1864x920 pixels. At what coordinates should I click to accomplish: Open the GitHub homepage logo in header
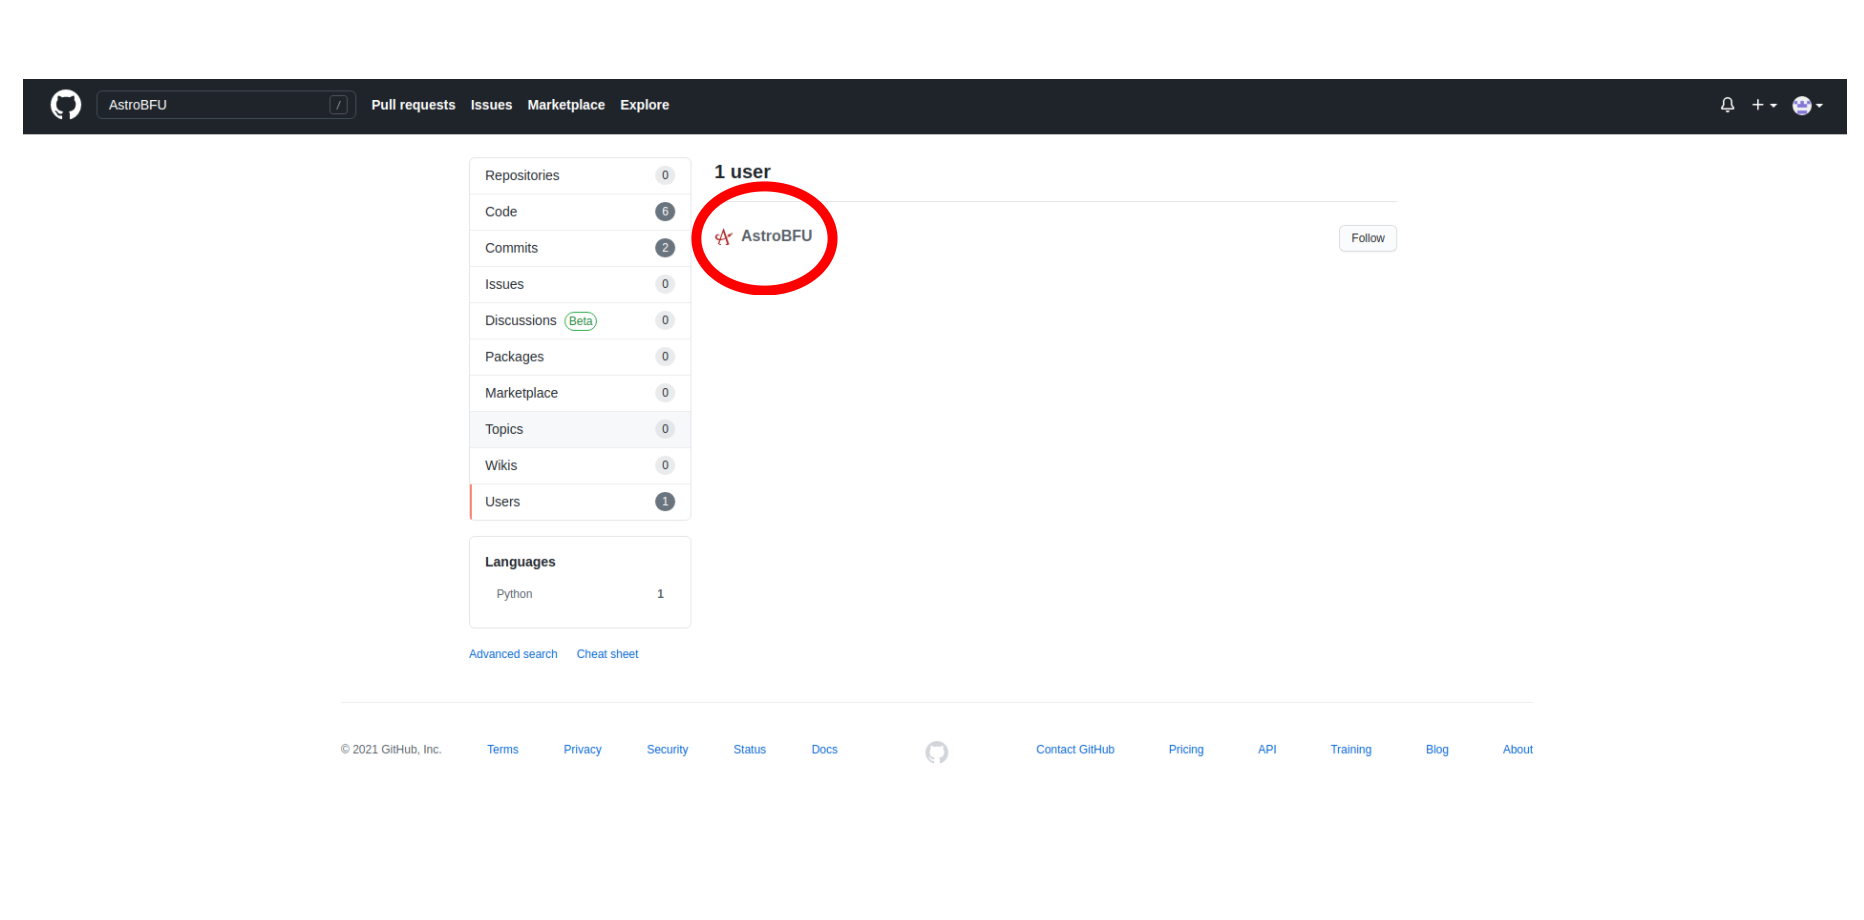pos(66,105)
